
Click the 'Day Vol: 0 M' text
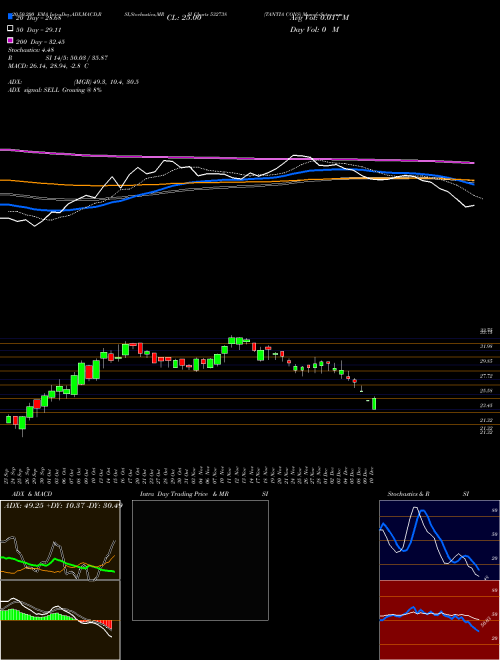pyautogui.click(x=314, y=30)
